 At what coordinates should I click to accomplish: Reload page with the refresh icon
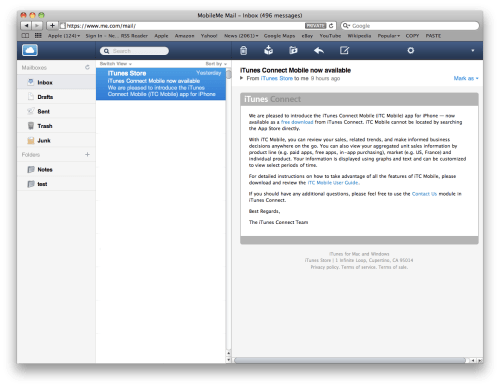coord(331,26)
